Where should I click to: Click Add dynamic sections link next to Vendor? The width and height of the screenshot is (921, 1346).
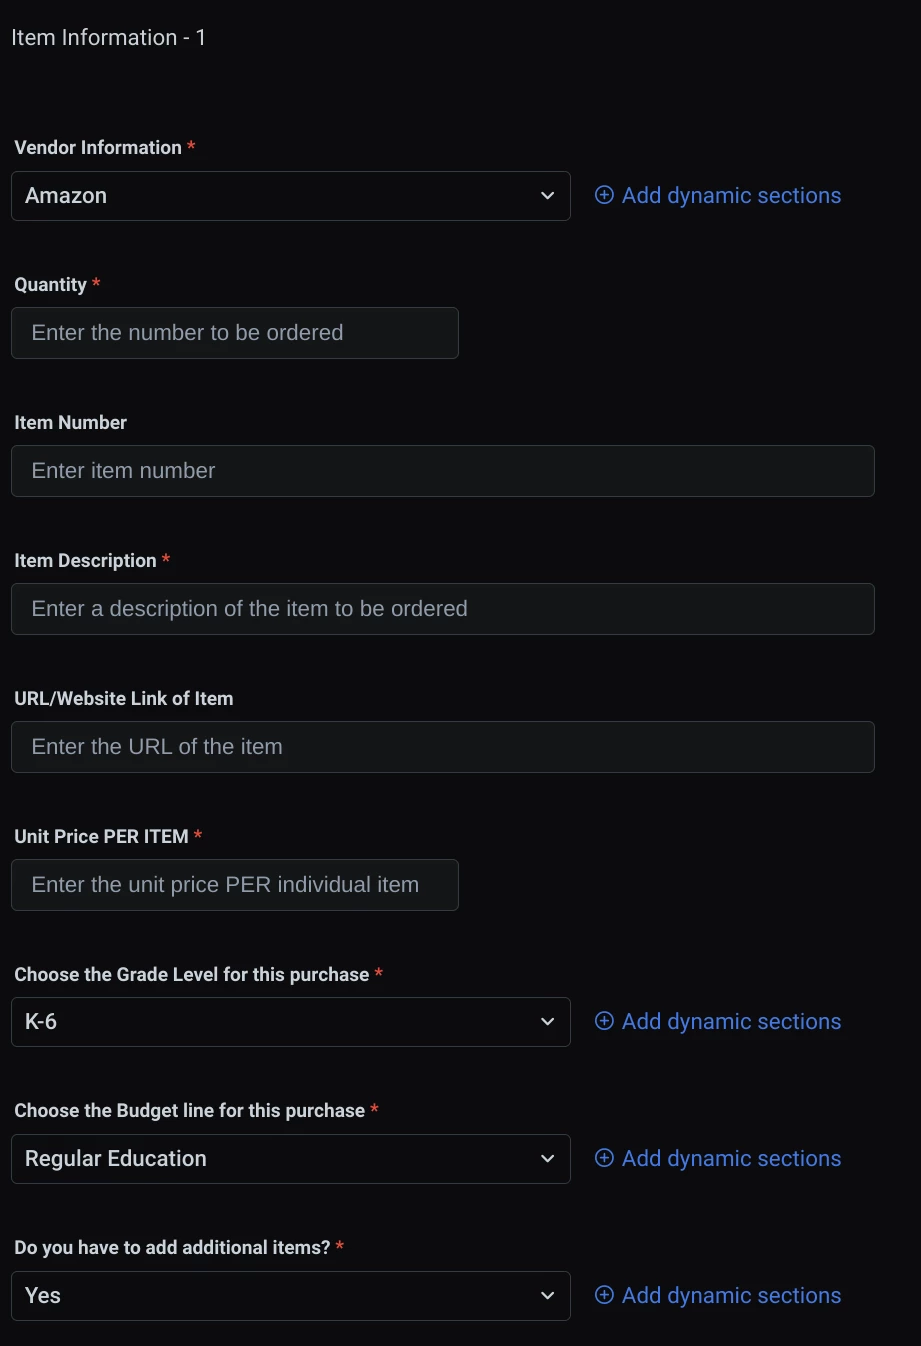[731, 195]
